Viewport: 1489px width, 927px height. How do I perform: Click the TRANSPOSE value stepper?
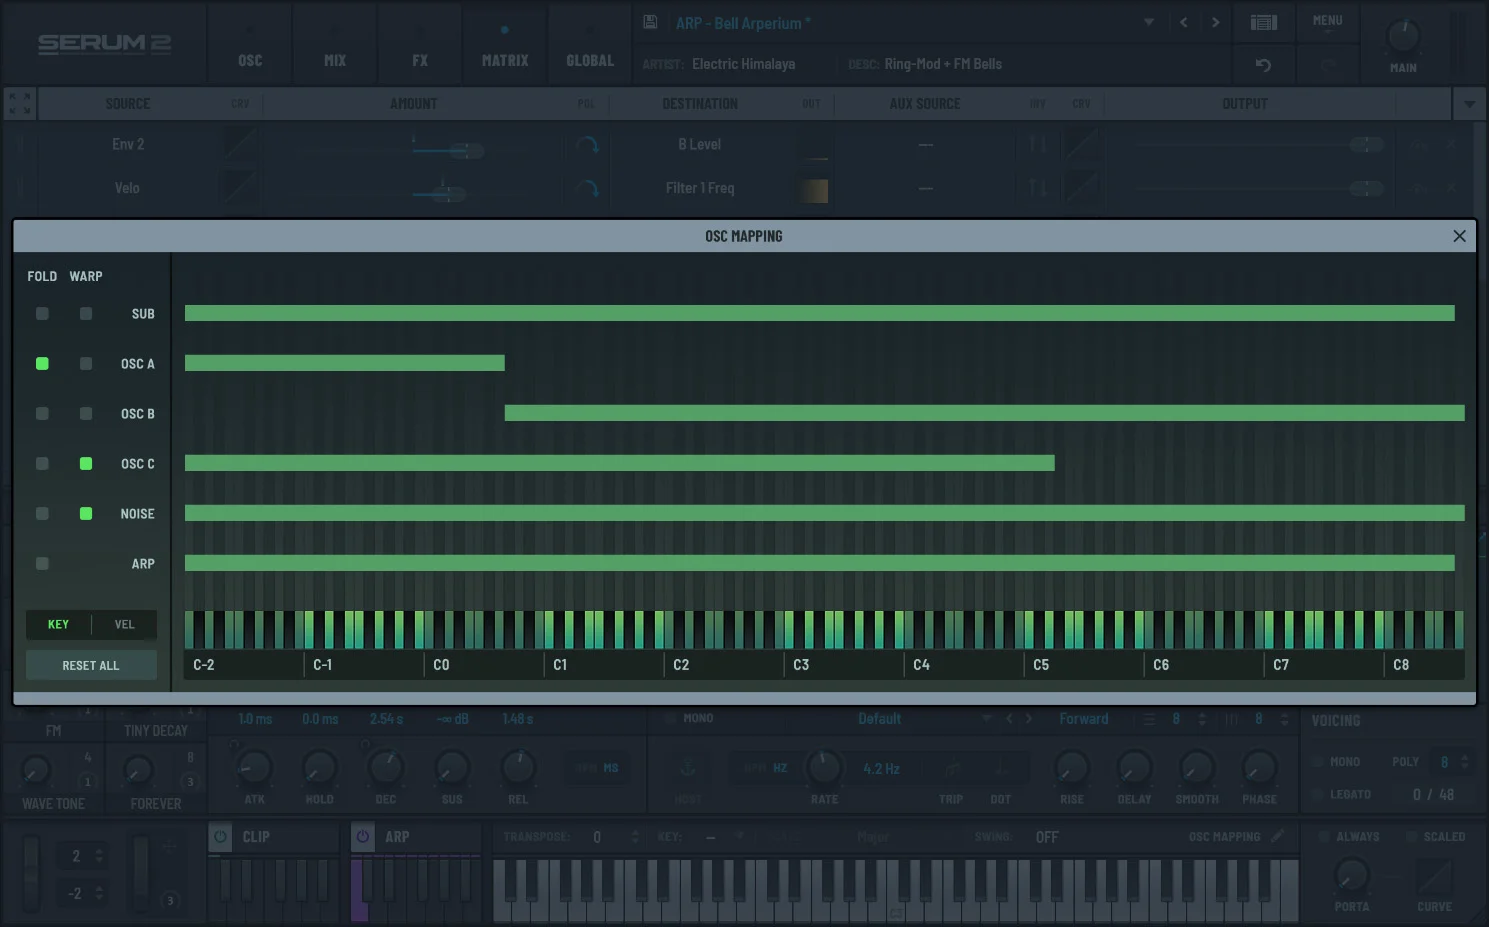635,837
